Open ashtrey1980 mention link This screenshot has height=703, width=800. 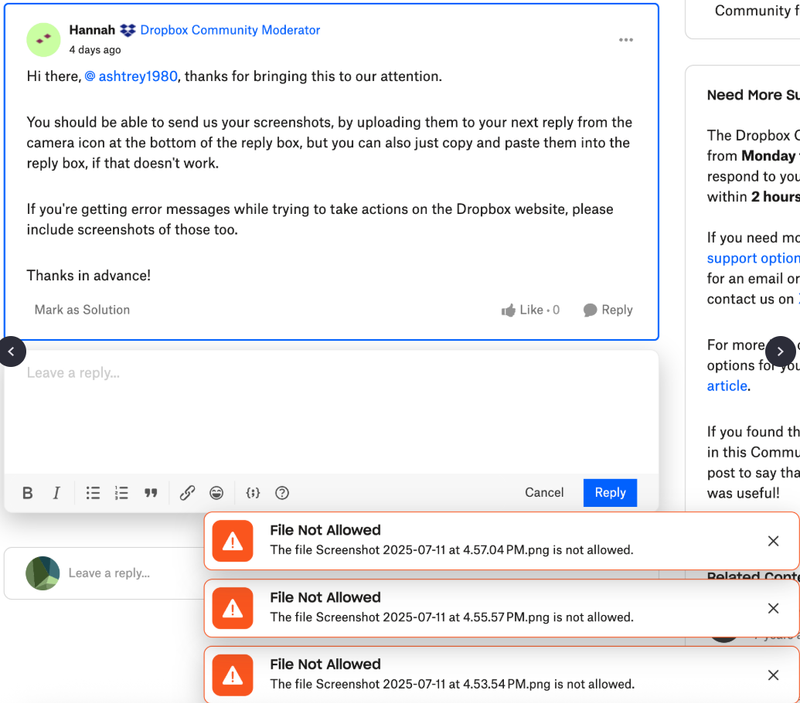pyautogui.click(x=131, y=77)
